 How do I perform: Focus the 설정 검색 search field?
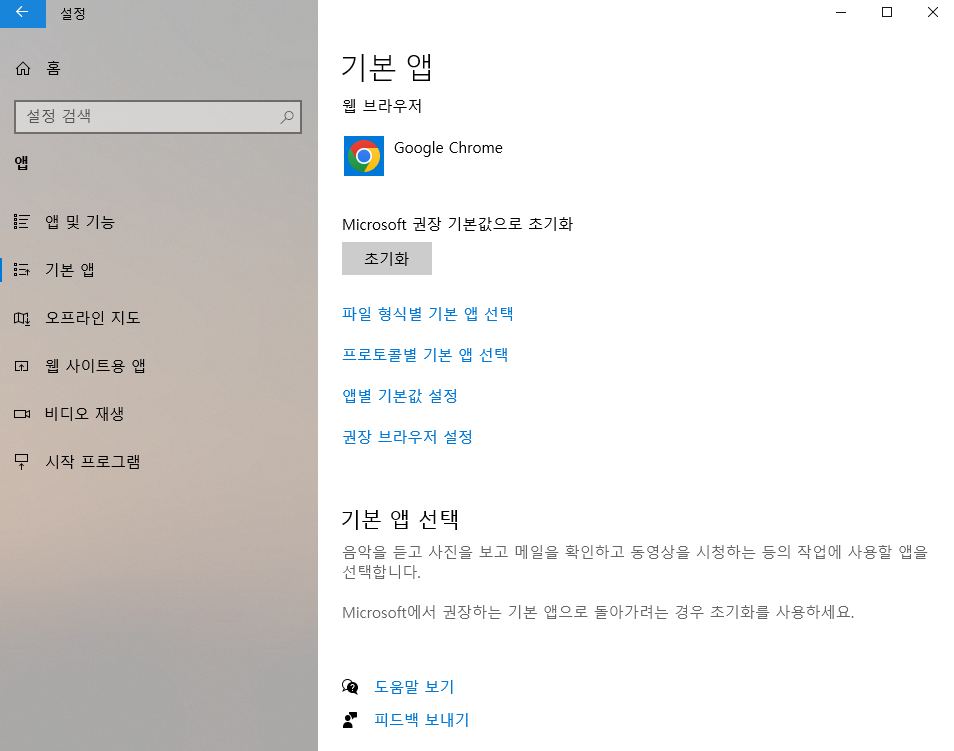(x=158, y=116)
